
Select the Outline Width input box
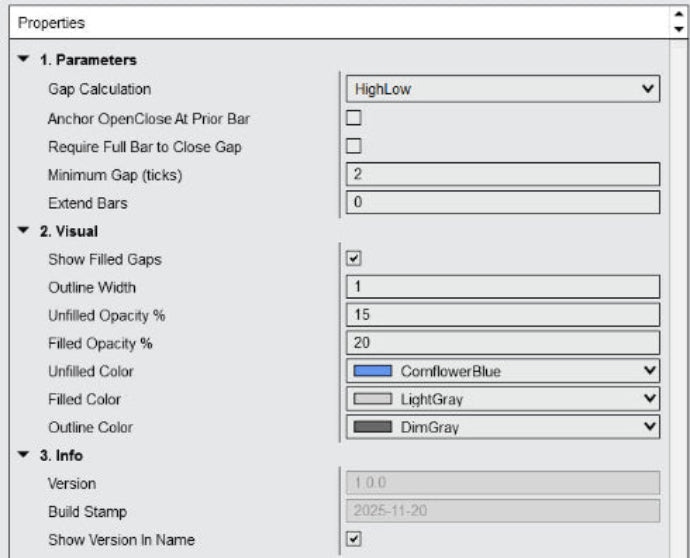pos(502,287)
